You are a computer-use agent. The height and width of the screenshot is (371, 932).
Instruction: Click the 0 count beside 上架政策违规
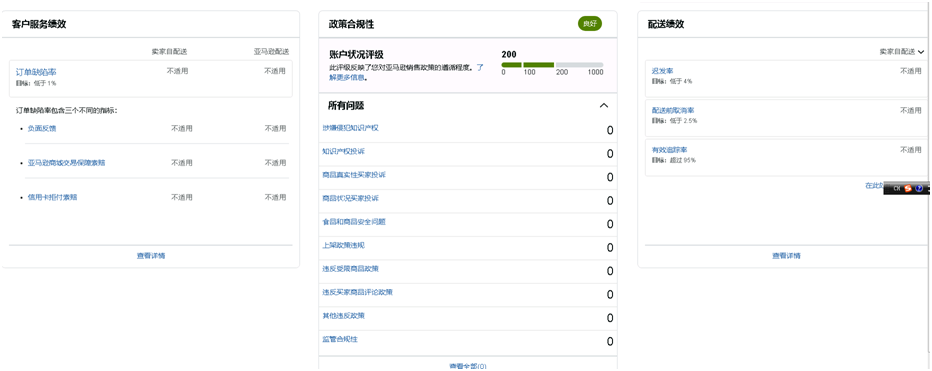click(610, 248)
